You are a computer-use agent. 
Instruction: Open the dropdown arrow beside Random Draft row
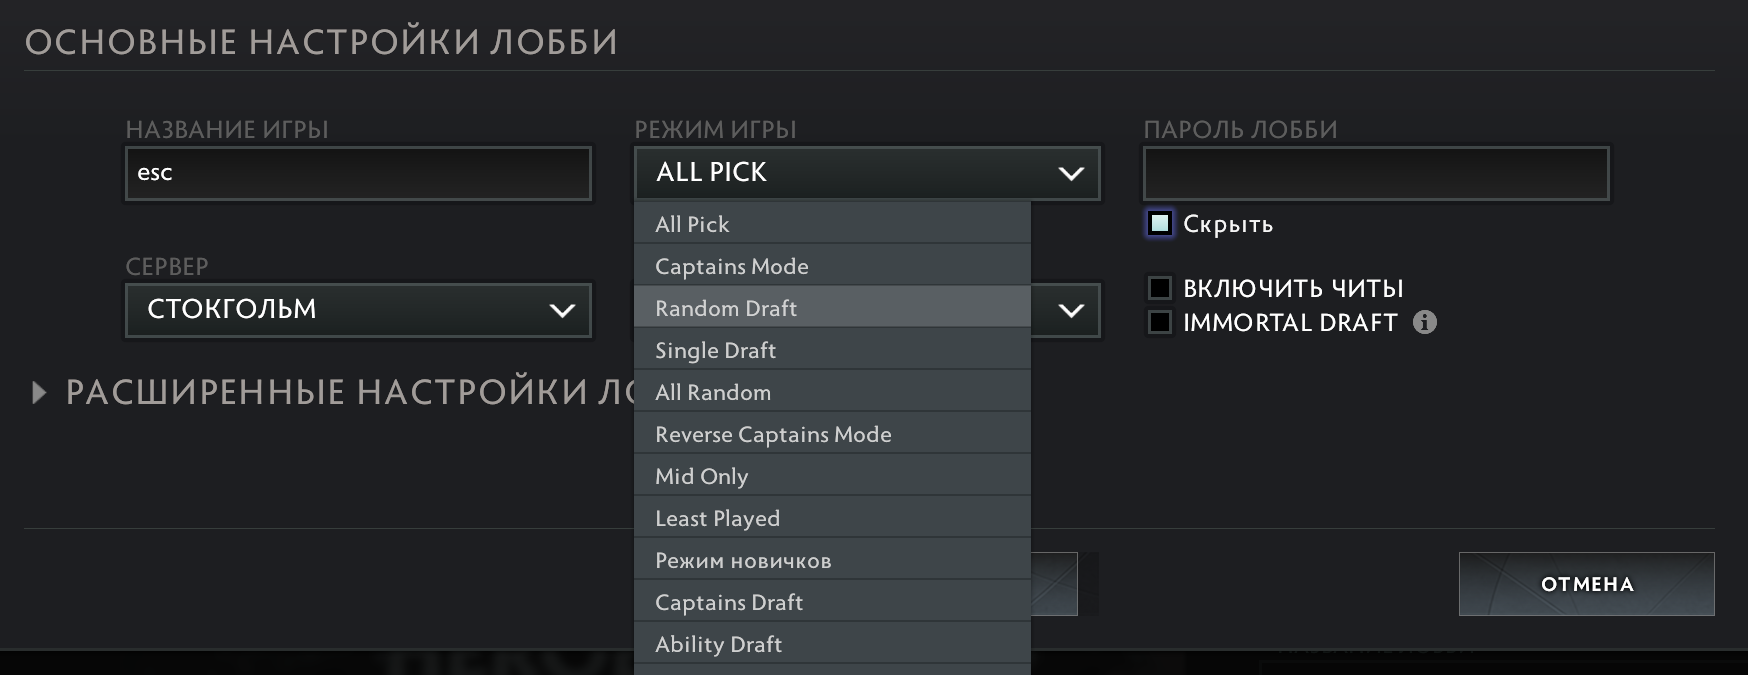click(x=1071, y=310)
